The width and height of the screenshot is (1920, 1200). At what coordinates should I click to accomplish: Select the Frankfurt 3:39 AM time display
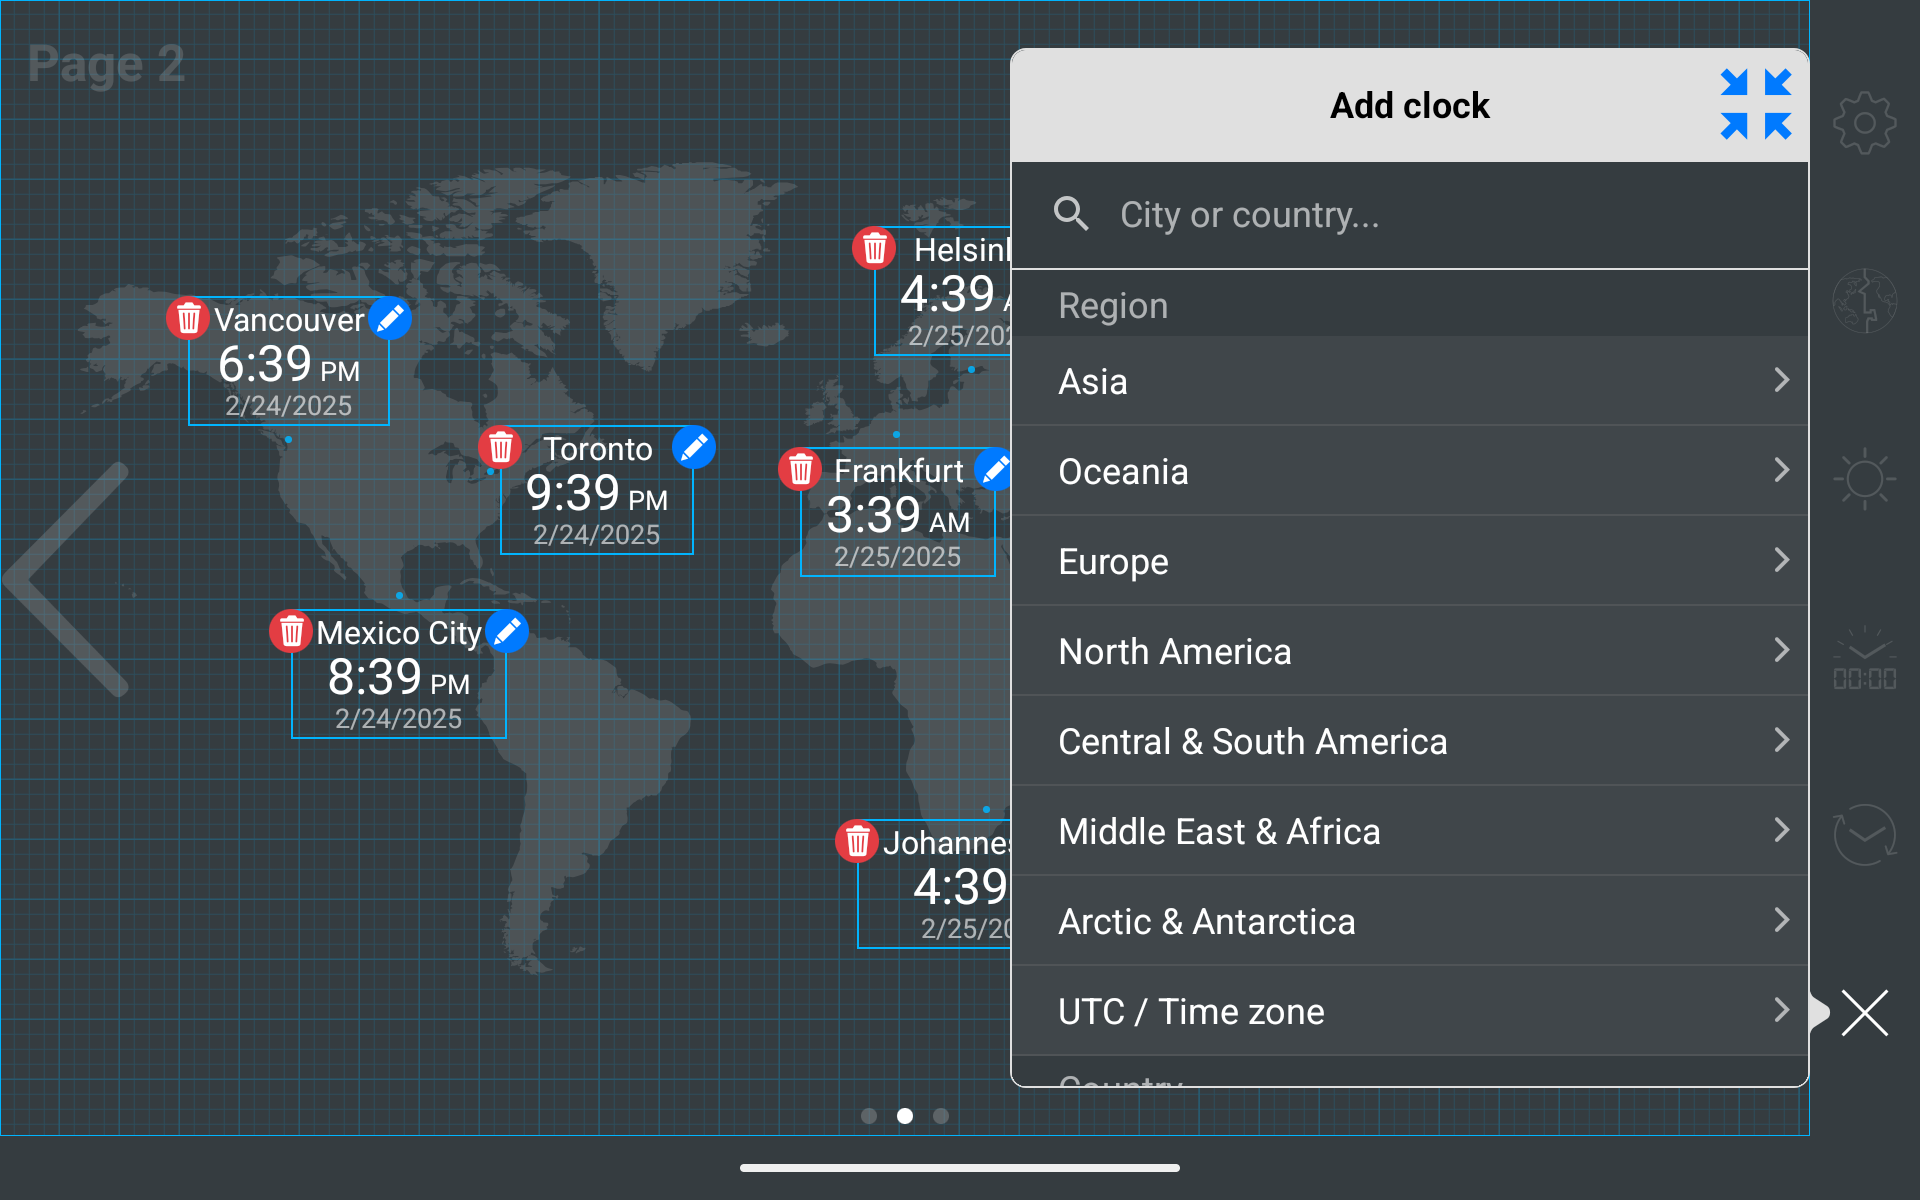pos(898,516)
